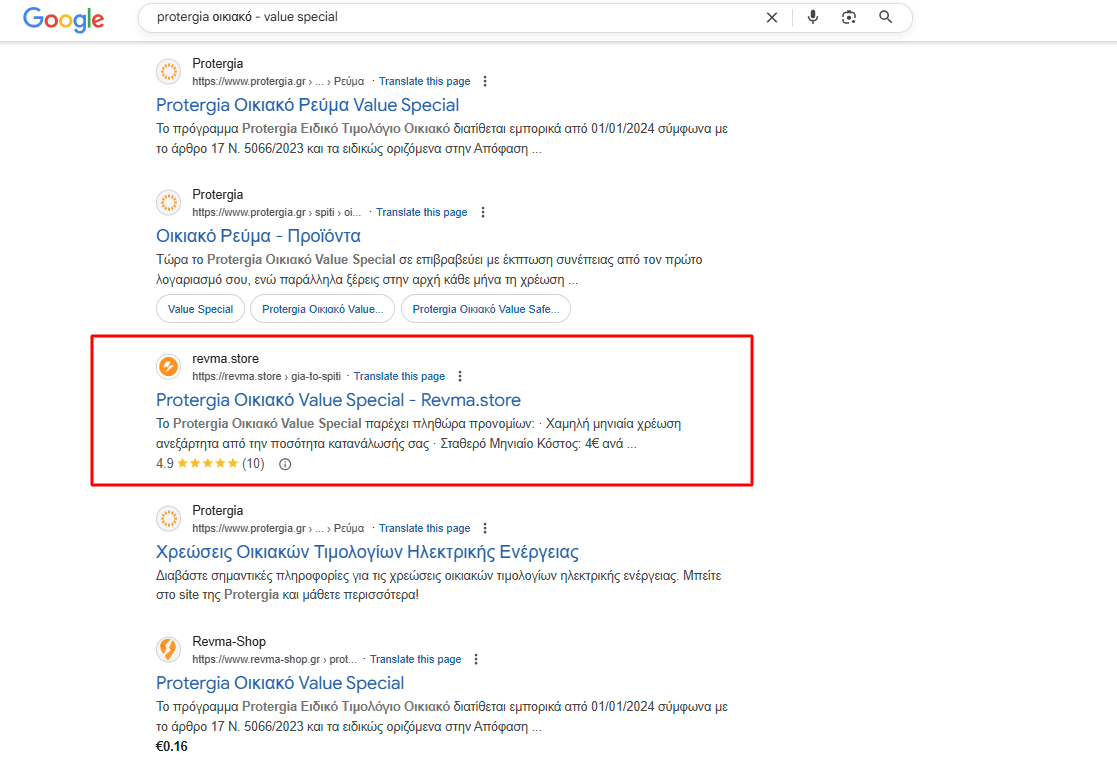Click the Google logo
1117x761 pixels.
pyautogui.click(x=63, y=18)
